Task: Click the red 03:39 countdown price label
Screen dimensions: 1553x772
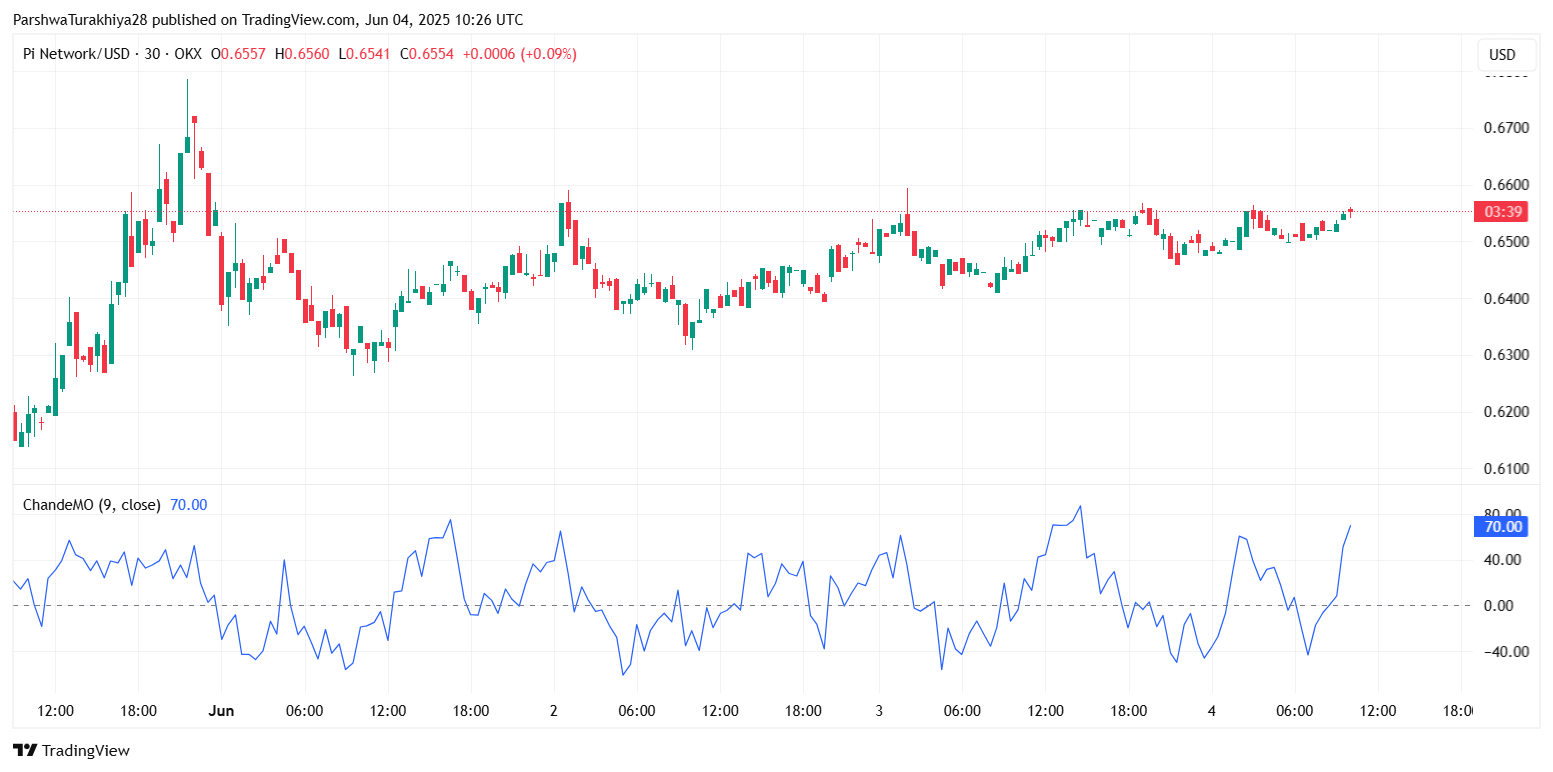Action: [1502, 212]
